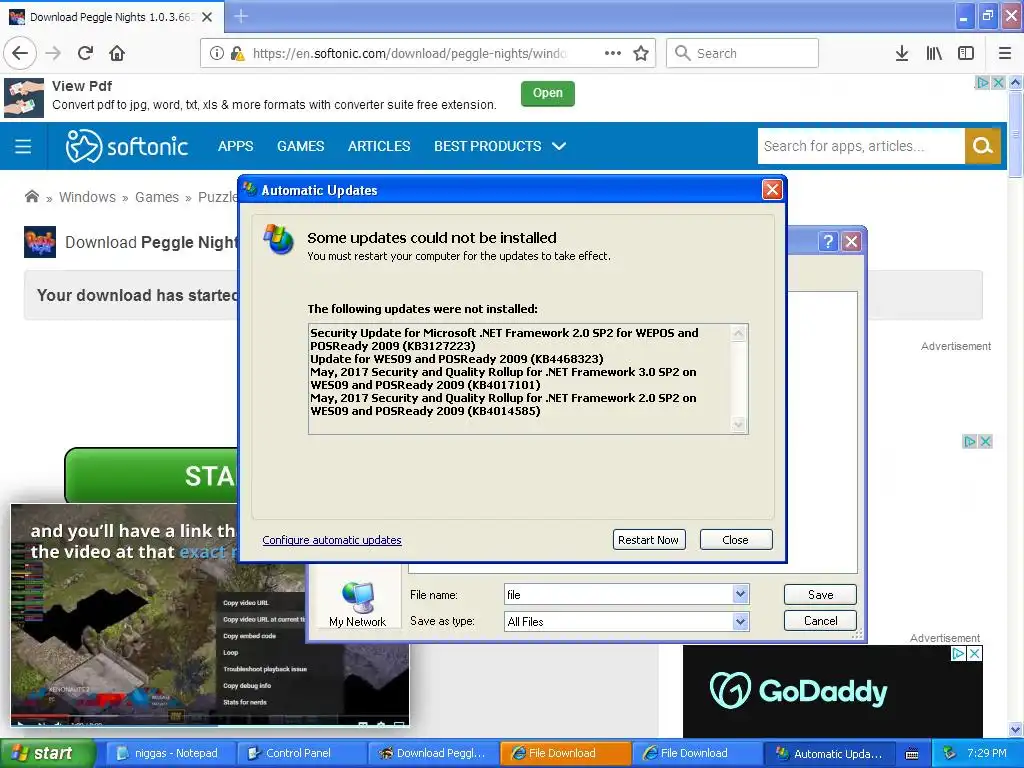1024x768 pixels.
Task: Click the GoDaddy advertisement
Action: (832, 691)
